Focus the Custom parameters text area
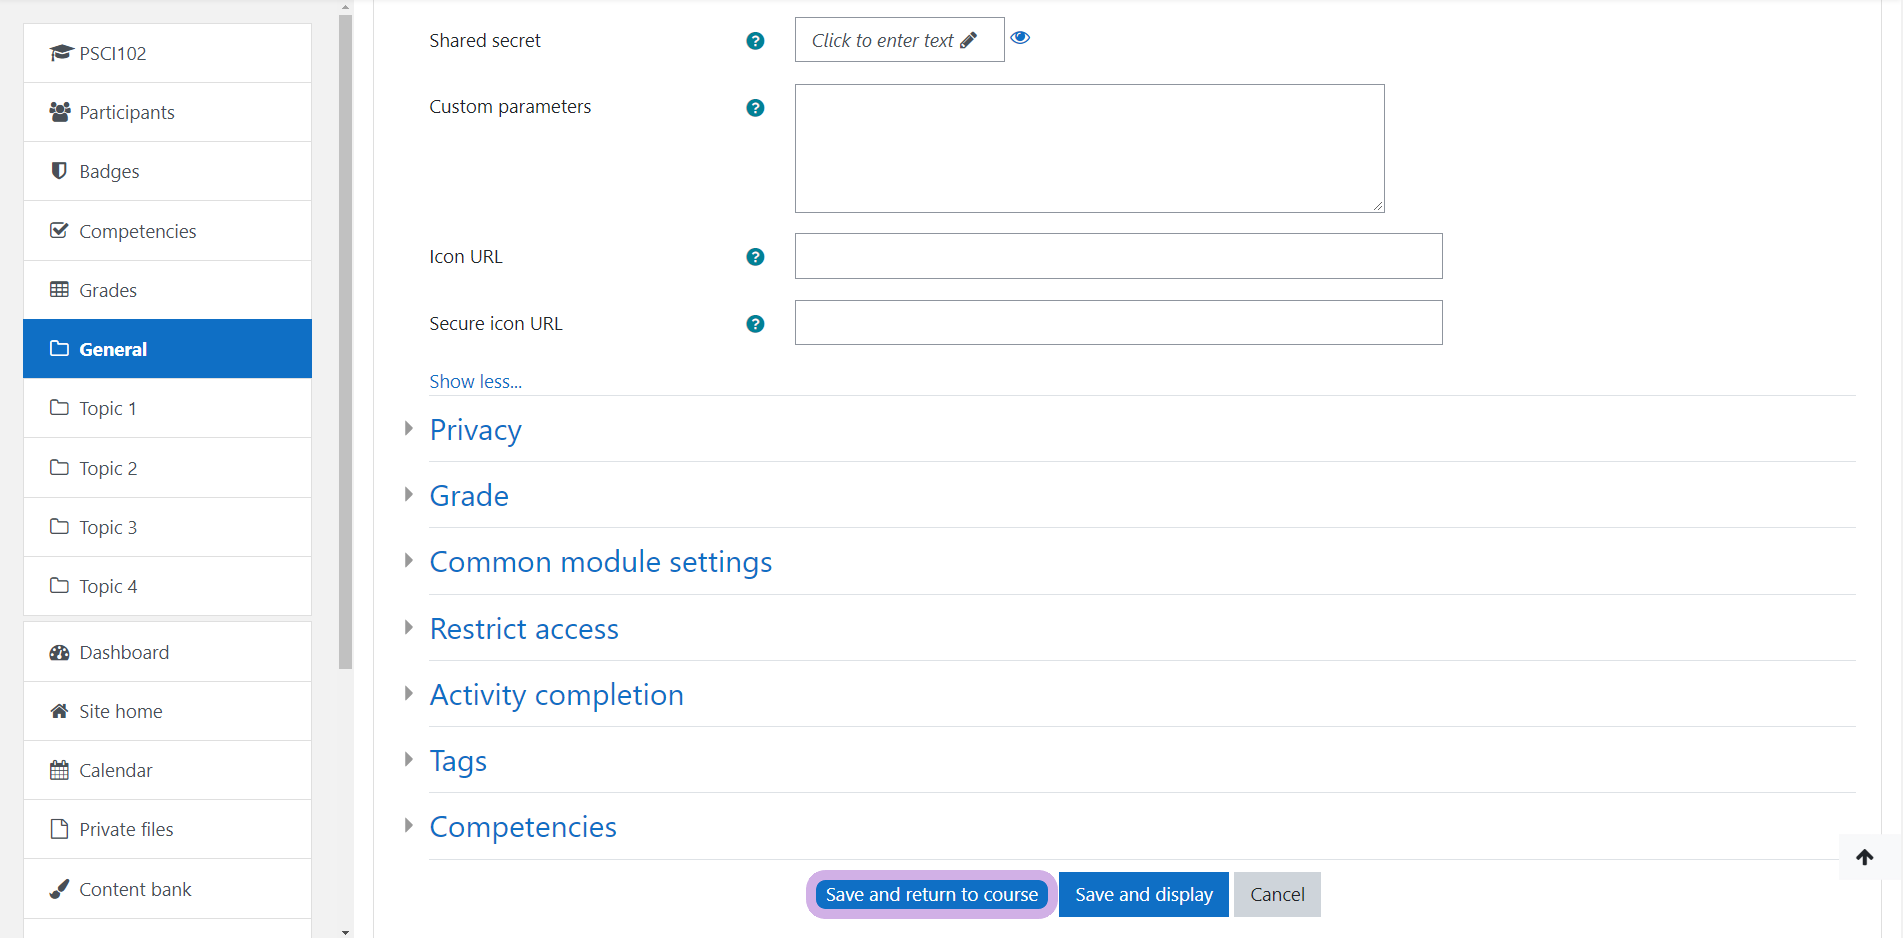1903x938 pixels. coord(1089,149)
